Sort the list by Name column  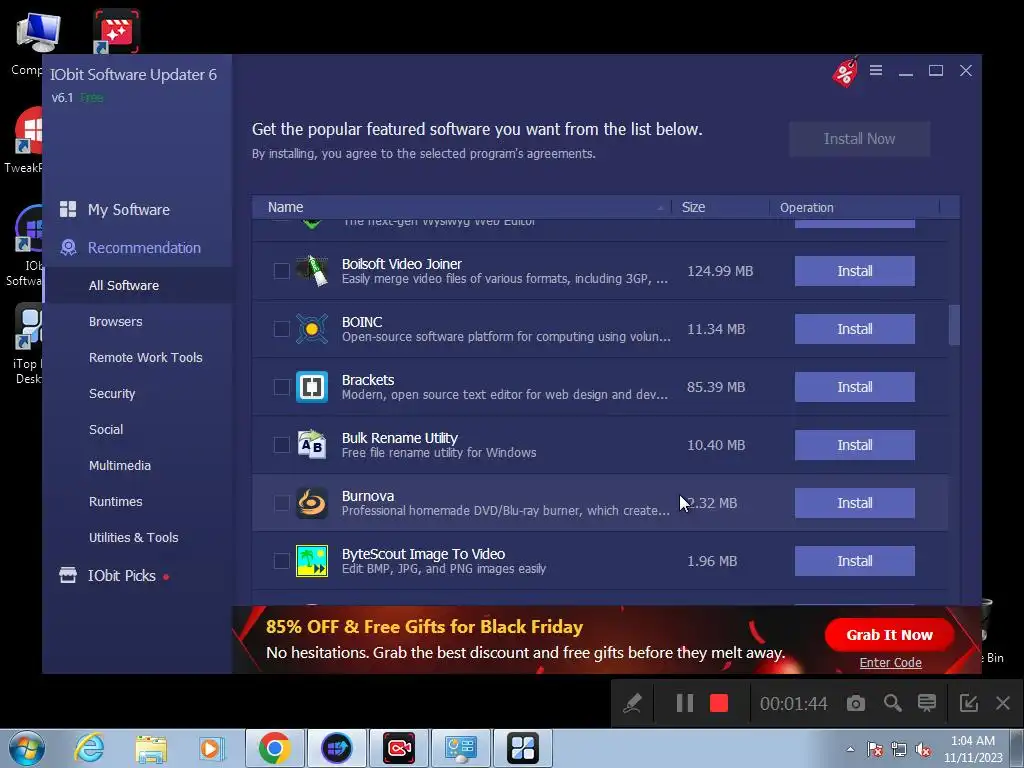tap(462, 207)
